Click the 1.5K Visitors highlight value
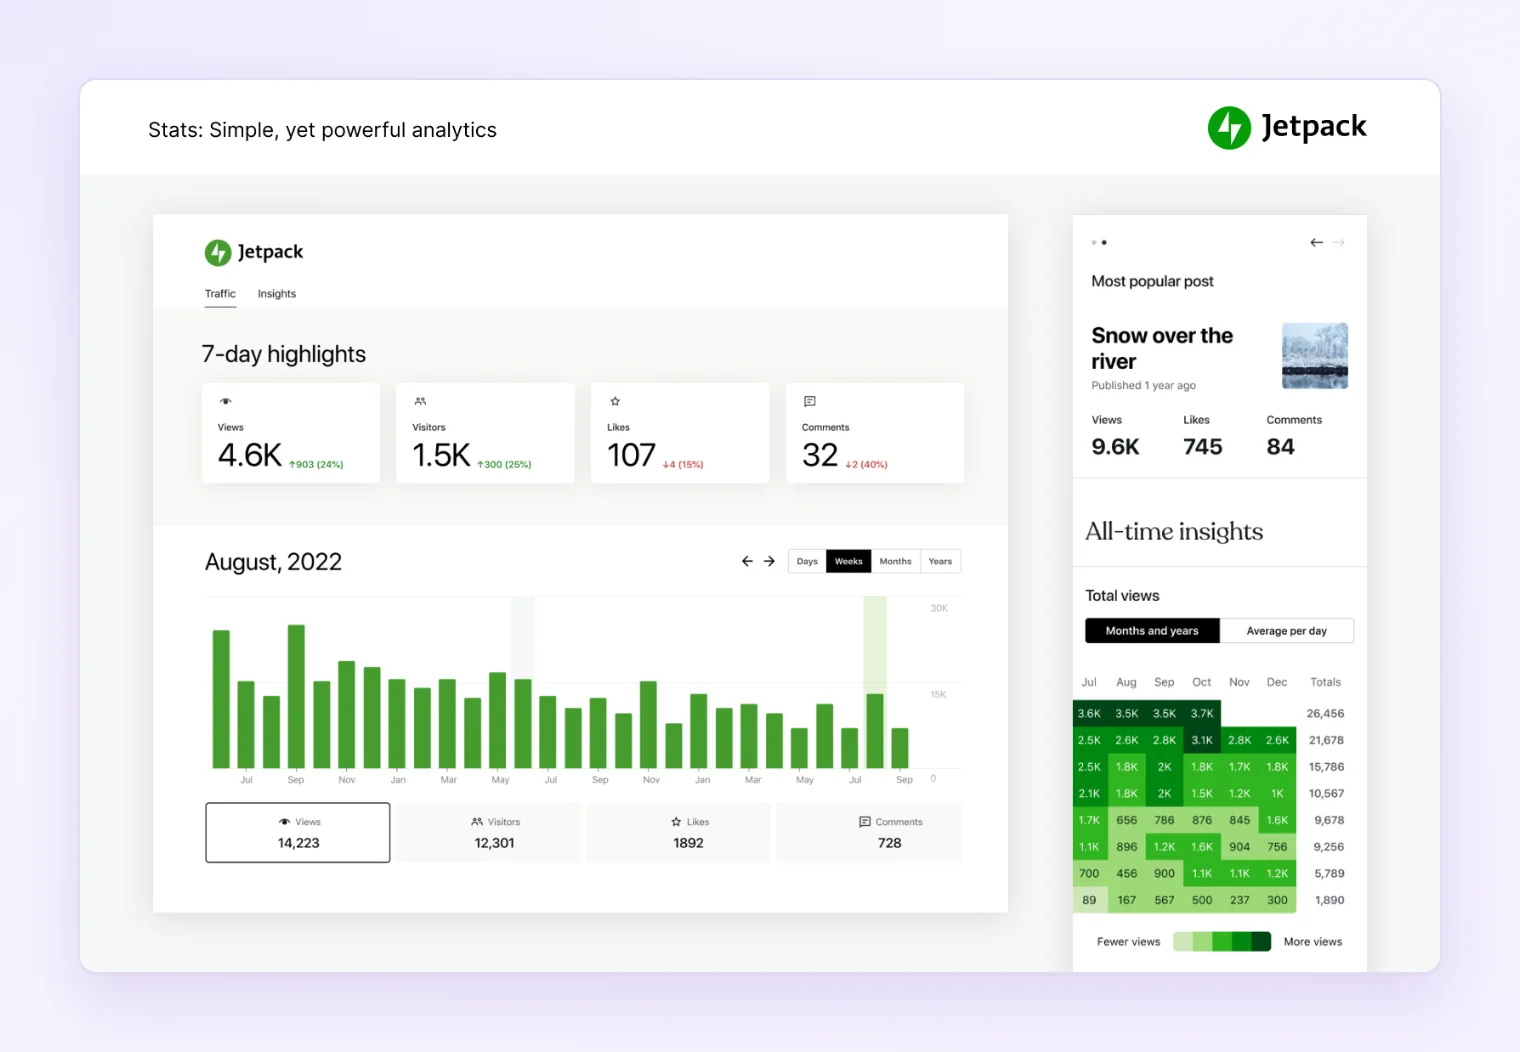Viewport: 1520px width, 1052px height. (x=441, y=455)
